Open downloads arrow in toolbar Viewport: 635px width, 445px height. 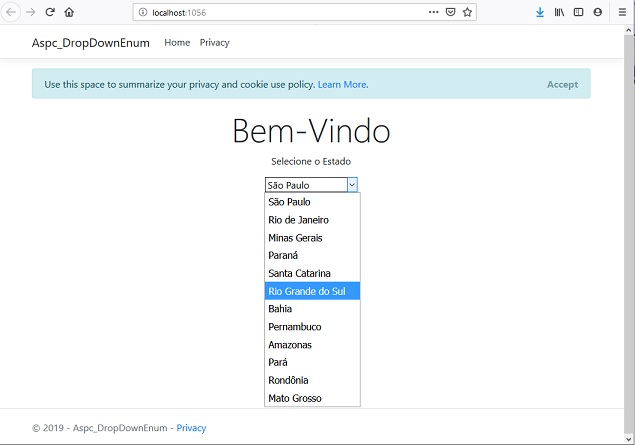[x=540, y=12]
